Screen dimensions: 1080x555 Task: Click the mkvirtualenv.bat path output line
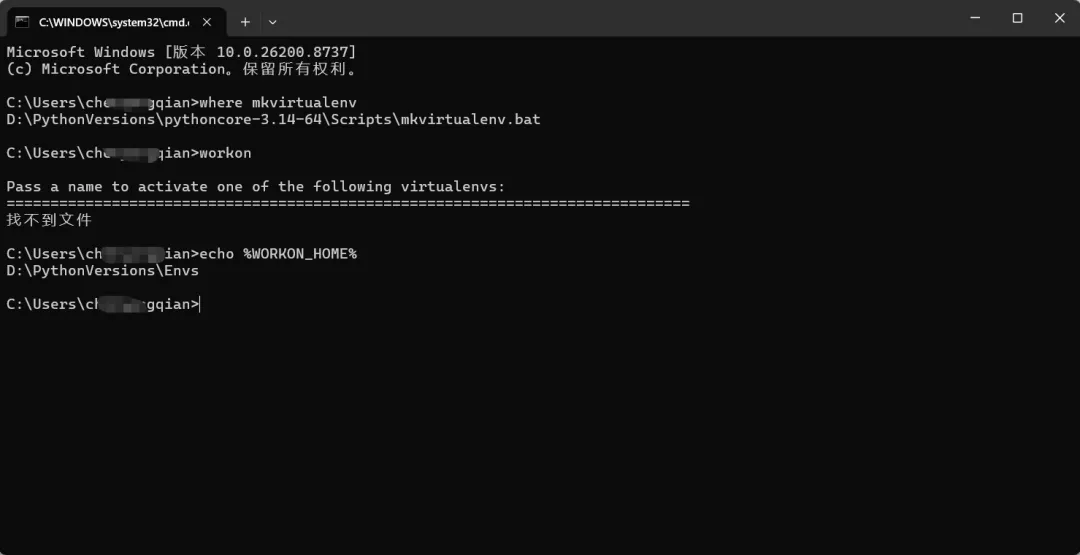[x=273, y=120]
